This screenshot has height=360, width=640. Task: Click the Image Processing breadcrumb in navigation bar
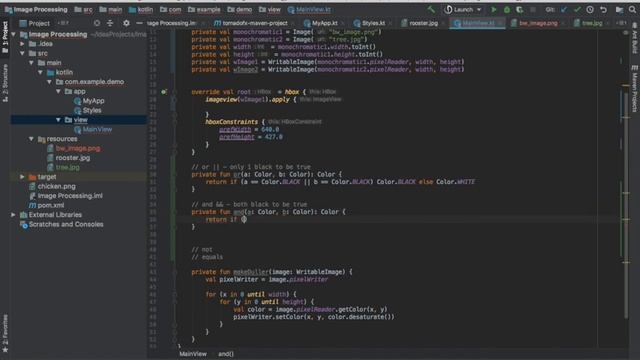pyautogui.click(x=36, y=9)
